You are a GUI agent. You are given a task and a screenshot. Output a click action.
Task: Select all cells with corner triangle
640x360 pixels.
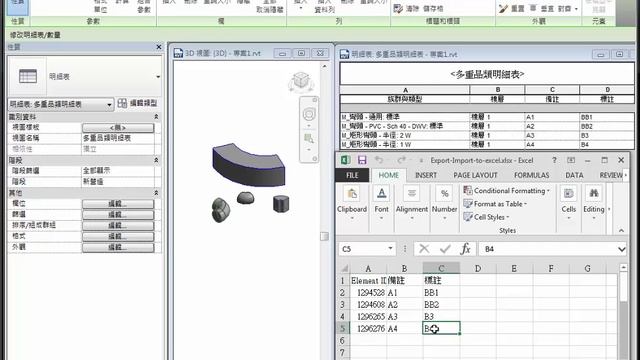[344, 269]
